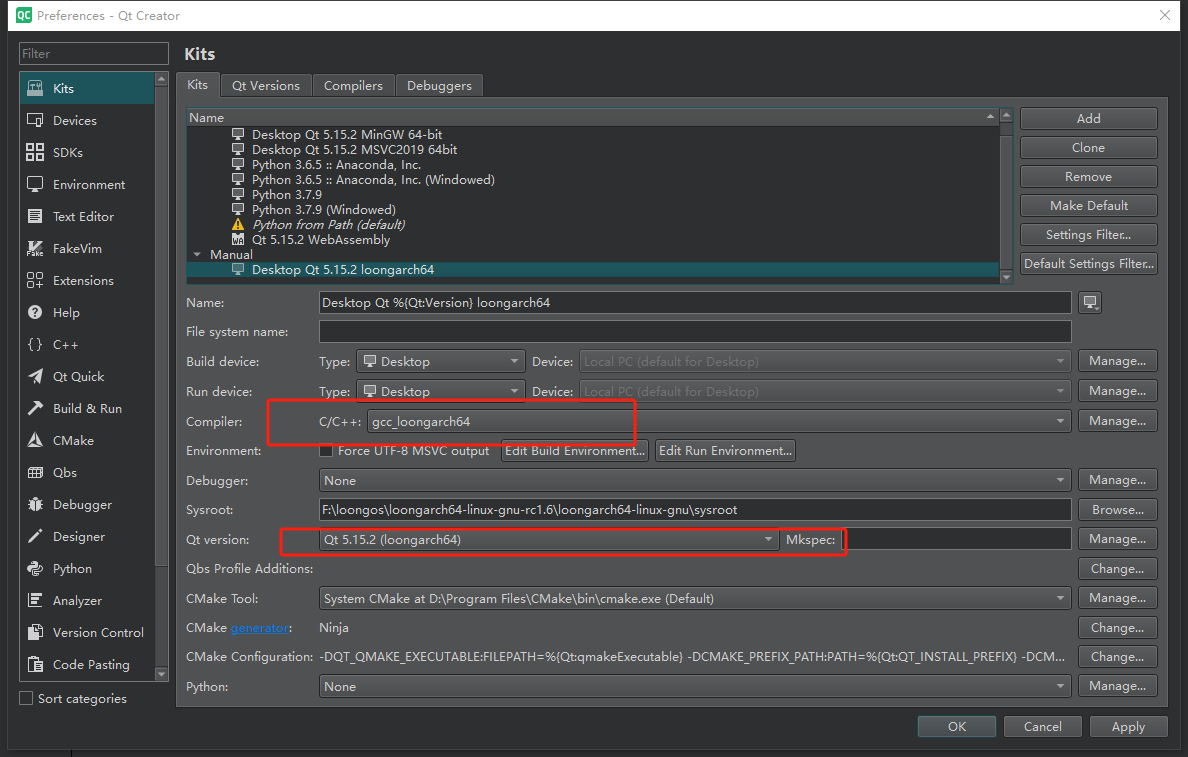This screenshot has height=757, width=1188.
Task: Clone the selected kit
Action: (x=1089, y=148)
